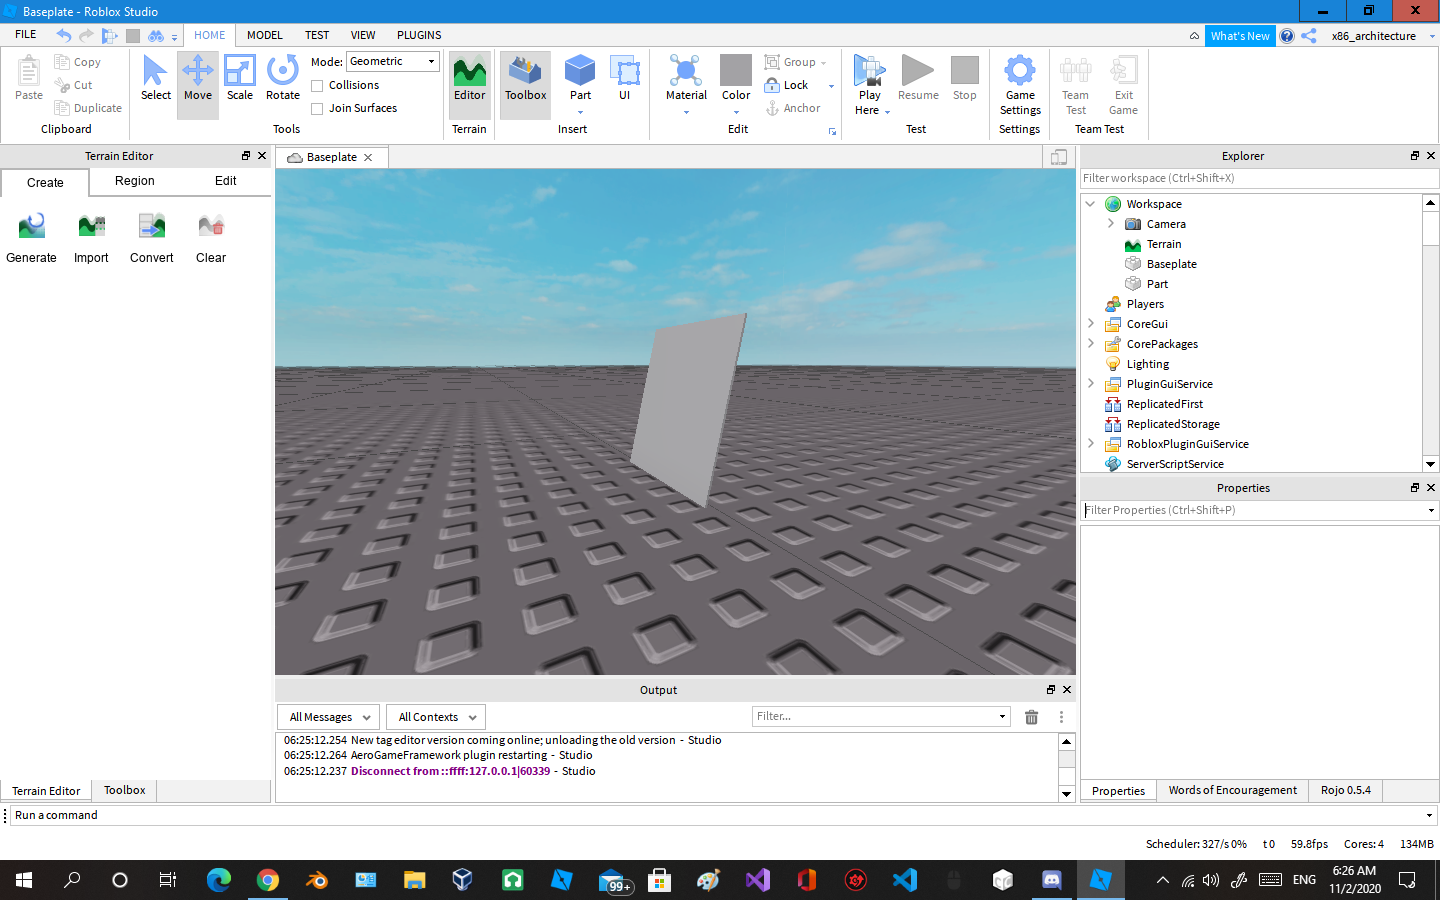Enable the Collisions checkbox

click(317, 86)
